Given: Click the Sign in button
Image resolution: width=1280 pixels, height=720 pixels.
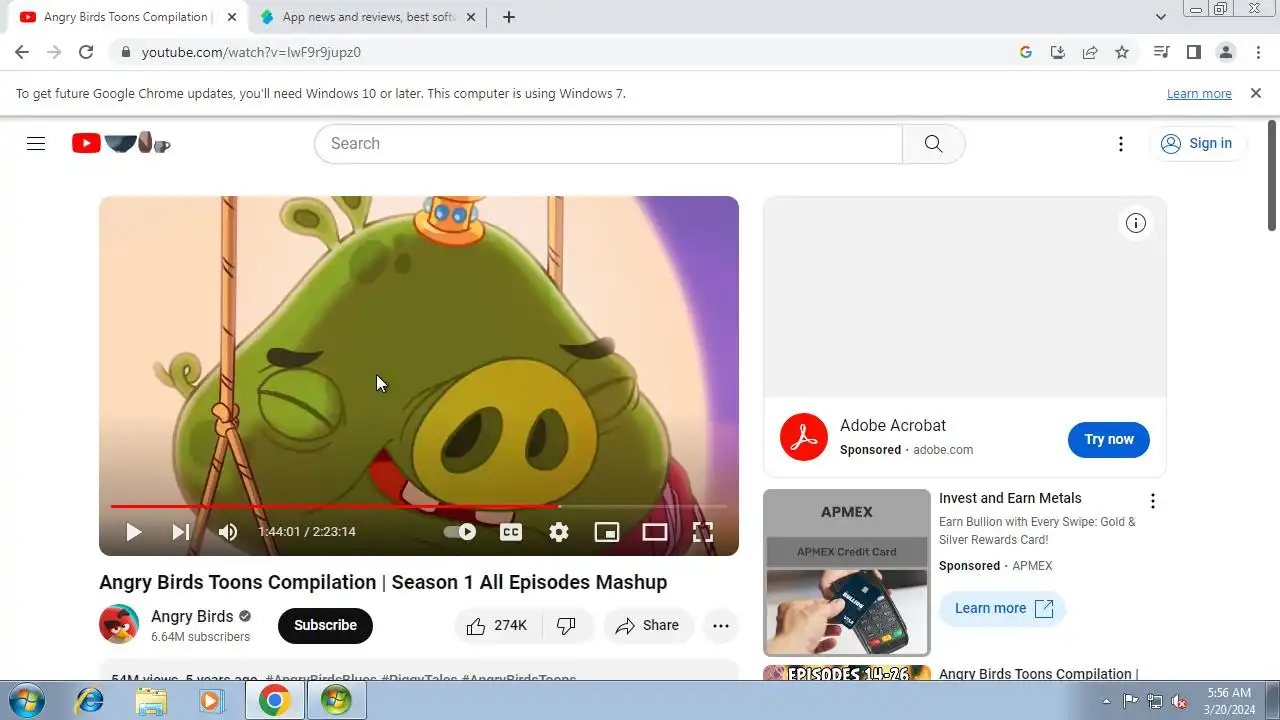Looking at the screenshot, I should pyautogui.click(x=1197, y=143).
